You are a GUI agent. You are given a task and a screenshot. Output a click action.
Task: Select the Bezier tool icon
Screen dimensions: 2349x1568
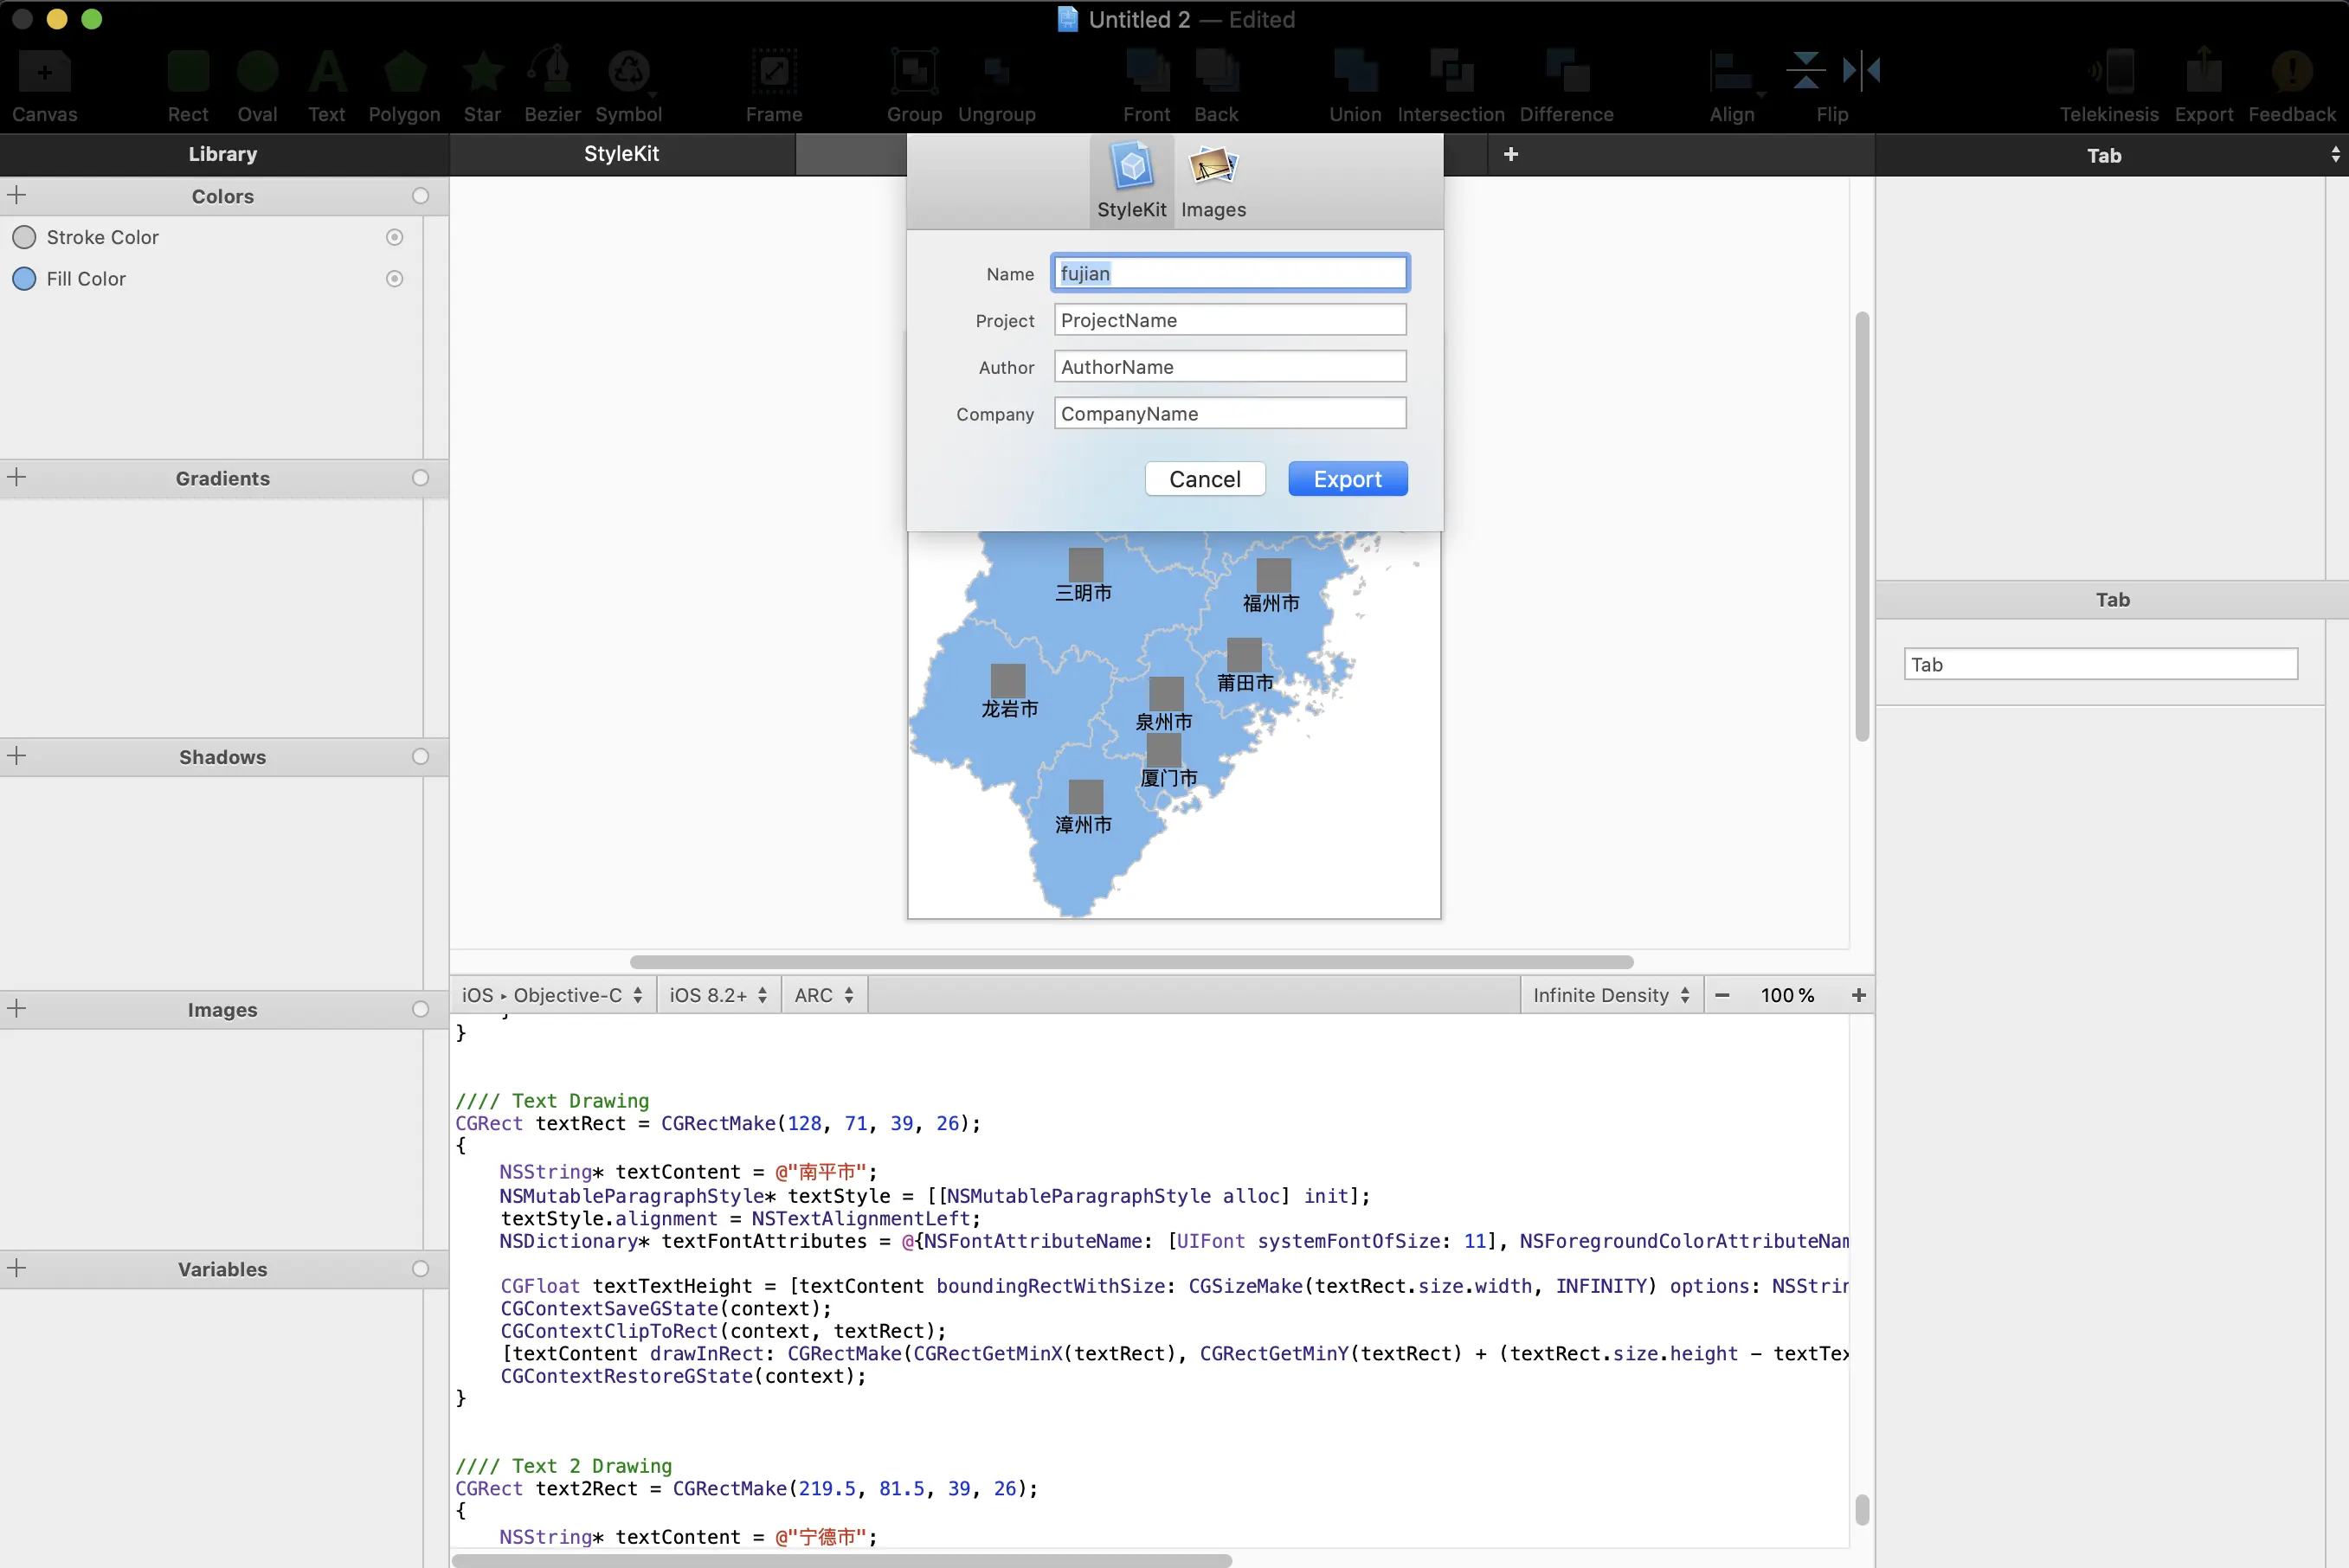click(x=552, y=72)
